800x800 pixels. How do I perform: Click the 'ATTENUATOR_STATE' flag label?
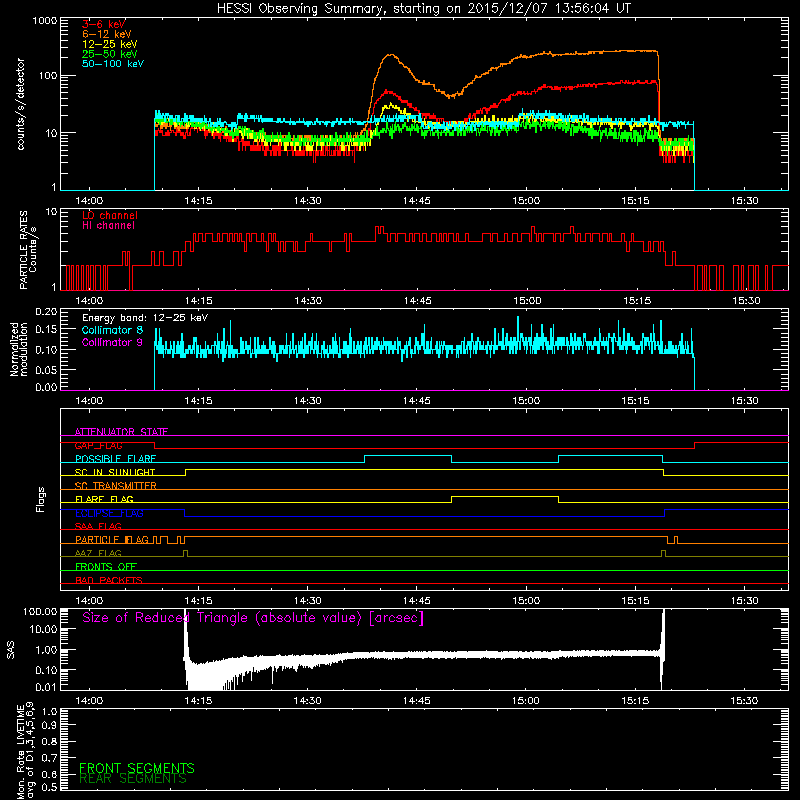pos(121,432)
